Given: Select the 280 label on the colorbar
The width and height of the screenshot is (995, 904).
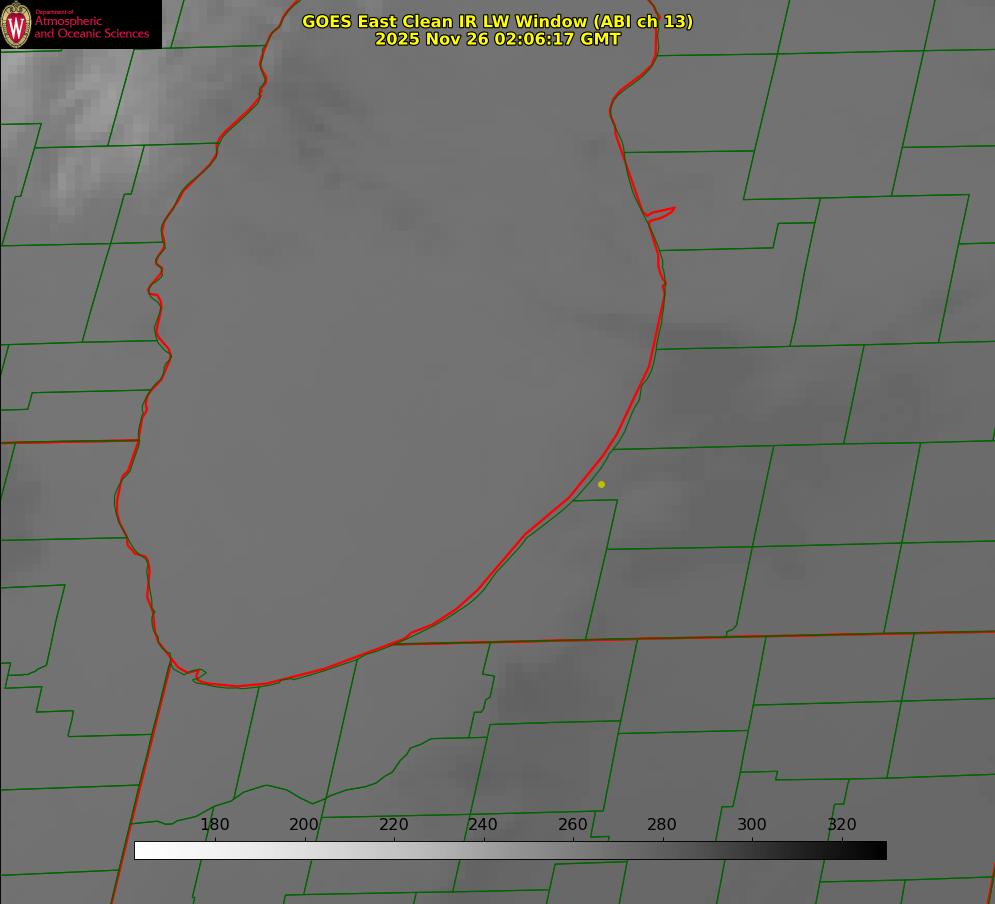Looking at the screenshot, I should pyautogui.click(x=662, y=824).
